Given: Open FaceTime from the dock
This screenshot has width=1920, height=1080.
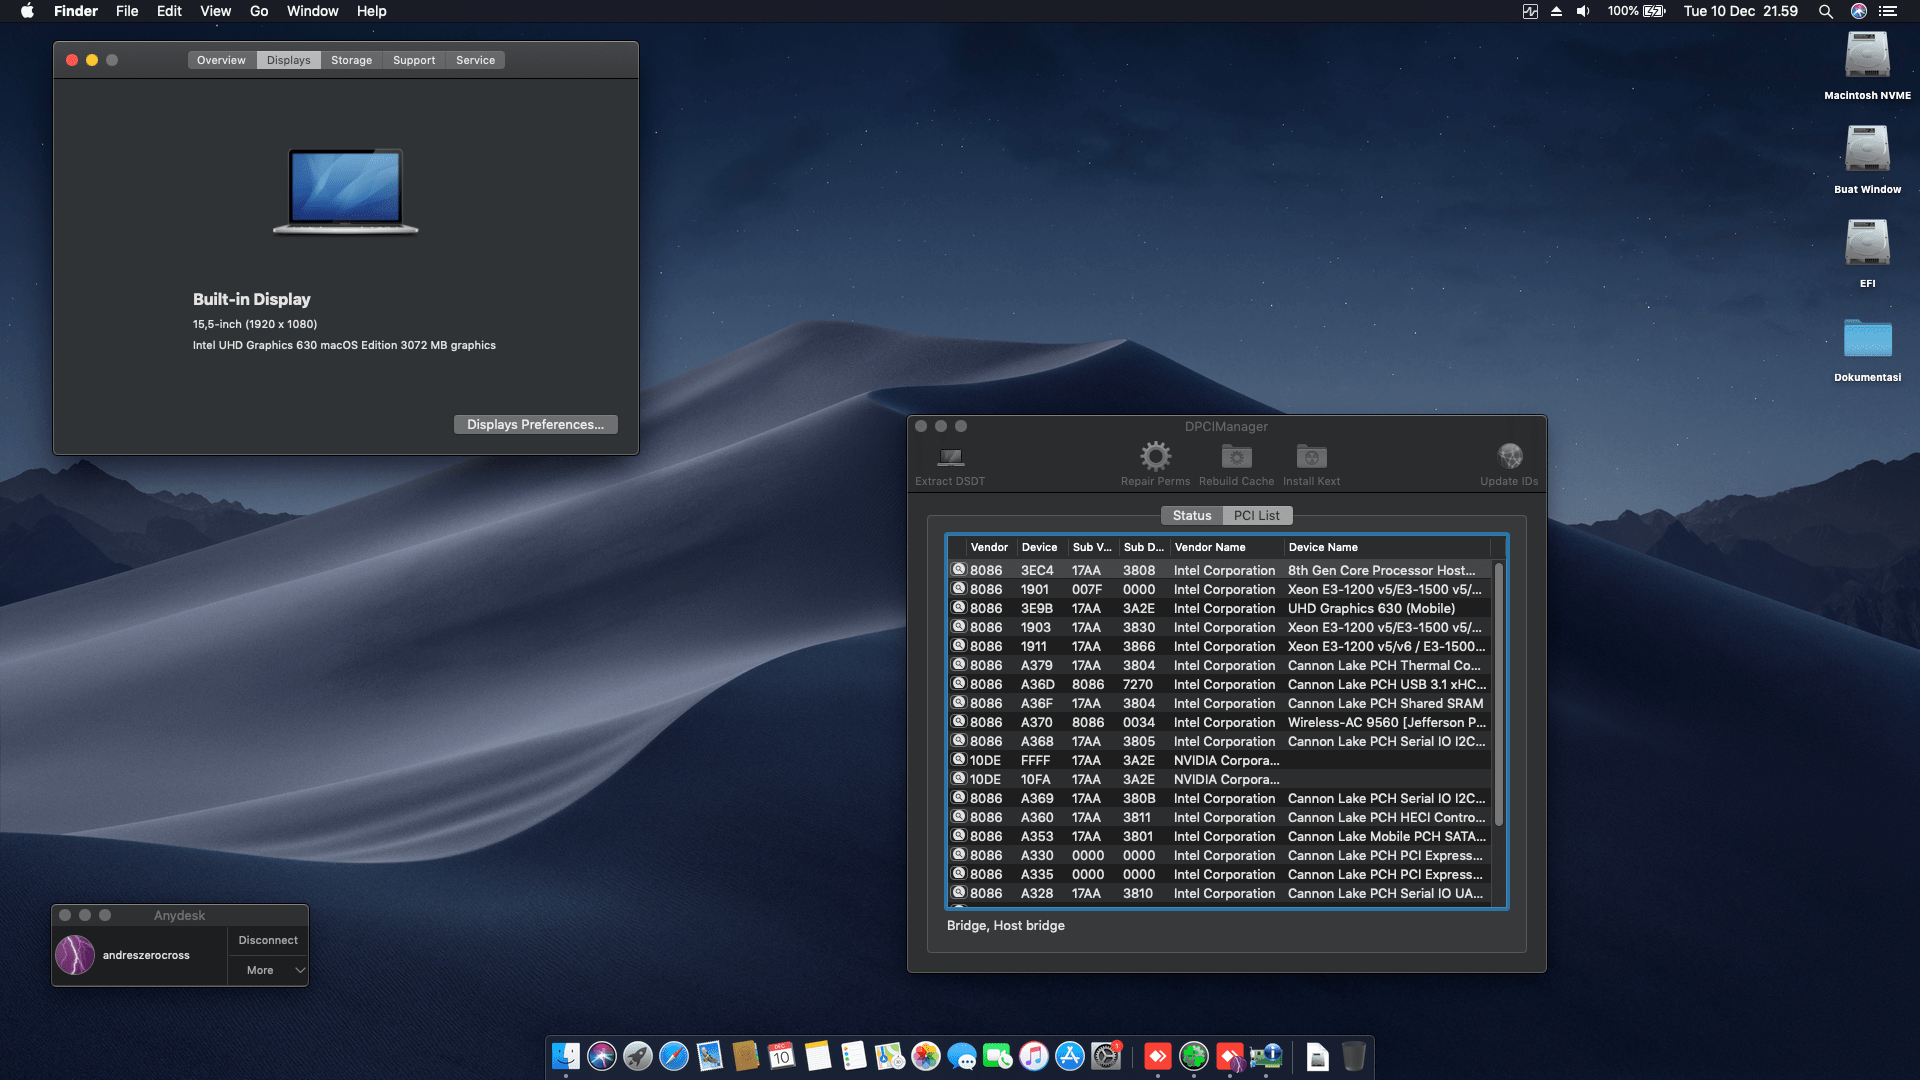Looking at the screenshot, I should [x=998, y=1056].
